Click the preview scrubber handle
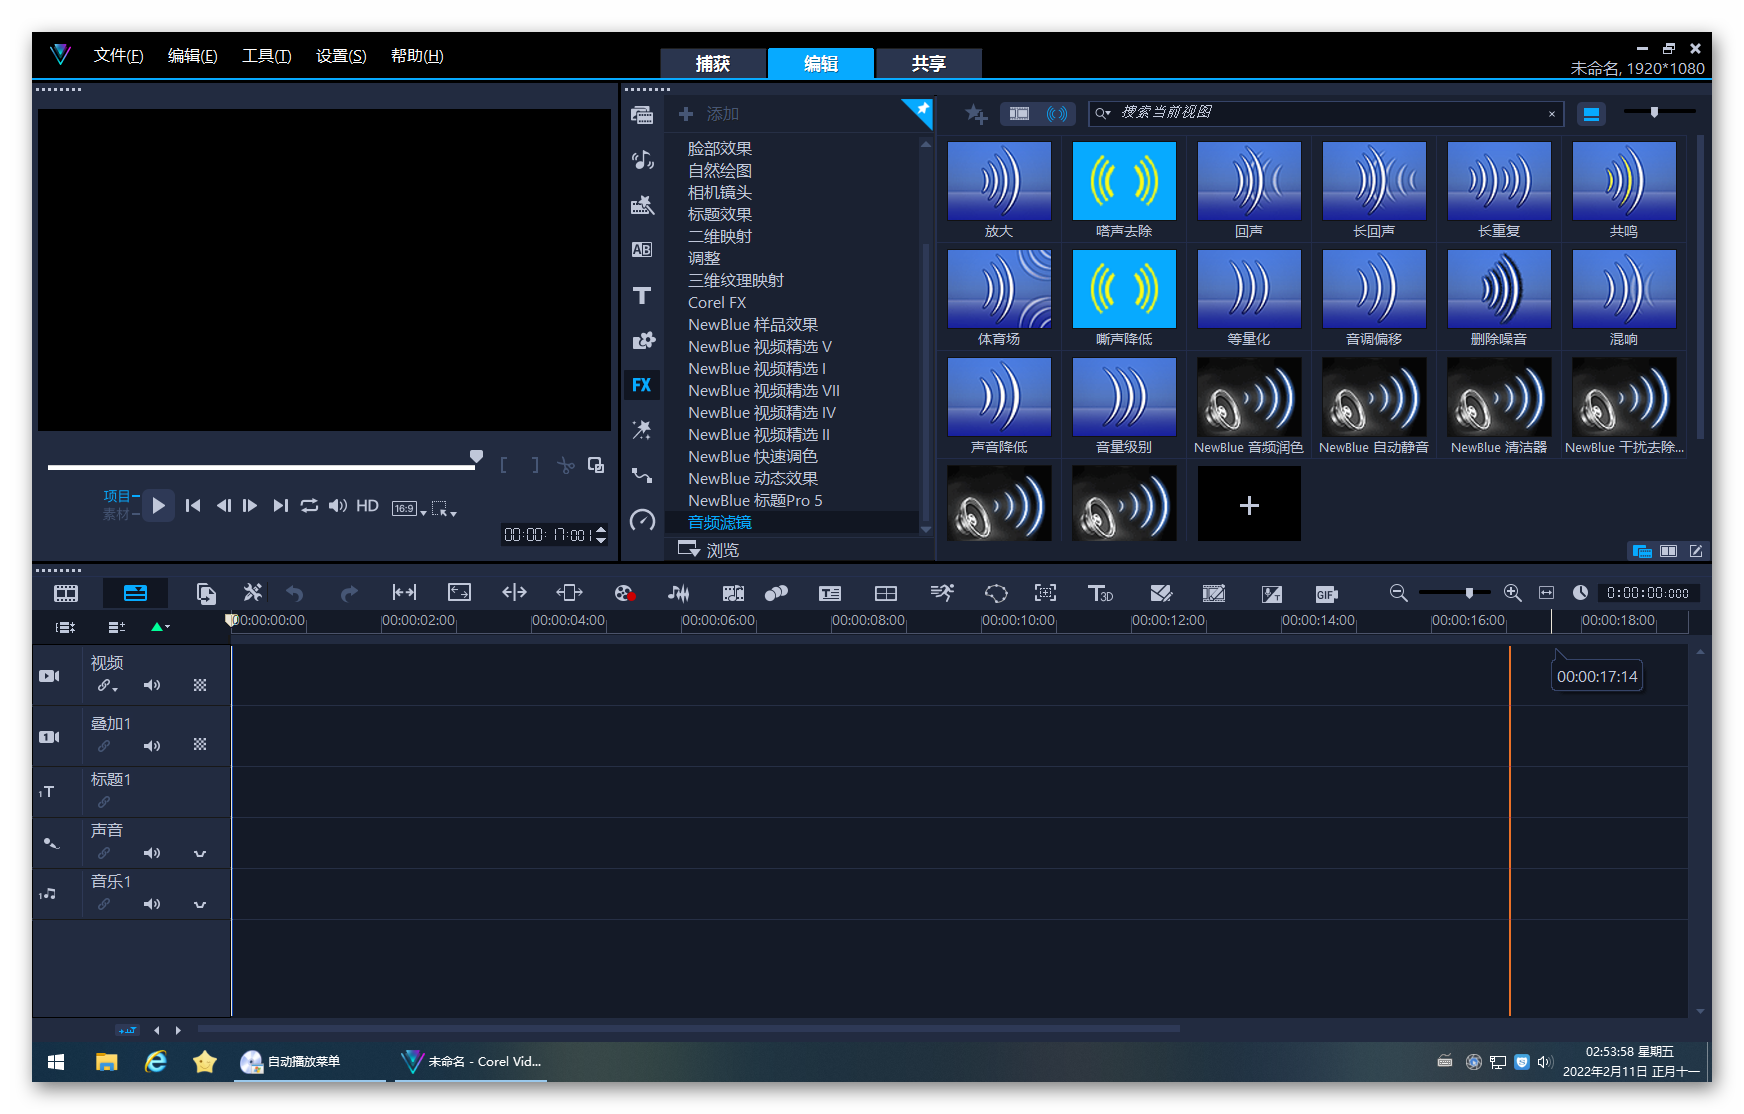The height and width of the screenshot is (1114, 1744). pyautogui.click(x=476, y=458)
